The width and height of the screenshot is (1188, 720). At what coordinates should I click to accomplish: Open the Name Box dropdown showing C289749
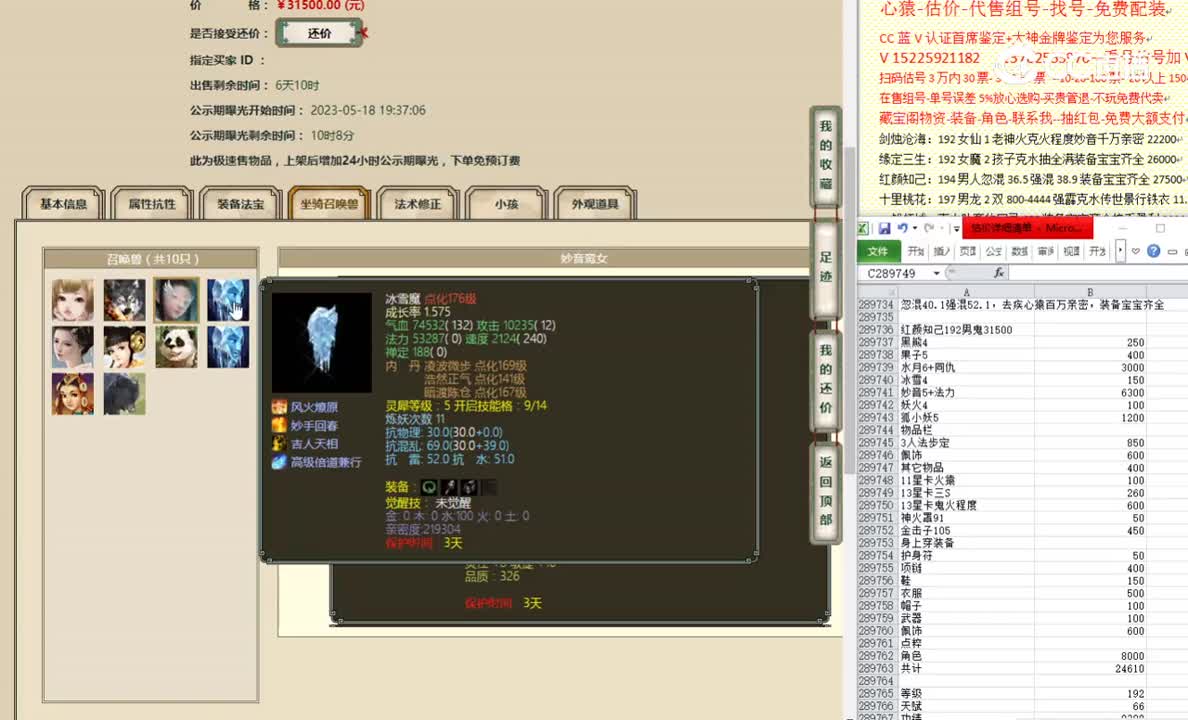pyautogui.click(x=935, y=272)
